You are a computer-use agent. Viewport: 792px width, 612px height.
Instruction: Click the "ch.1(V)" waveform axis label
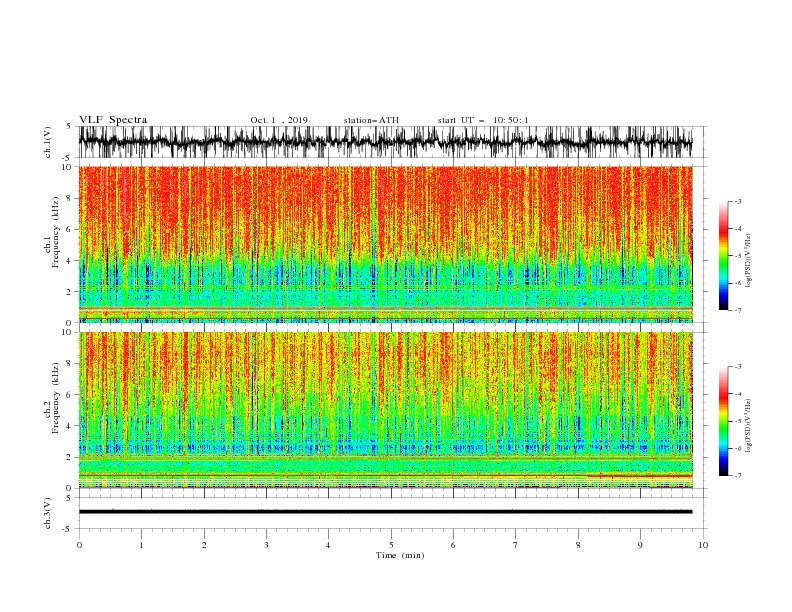[x=48, y=142]
